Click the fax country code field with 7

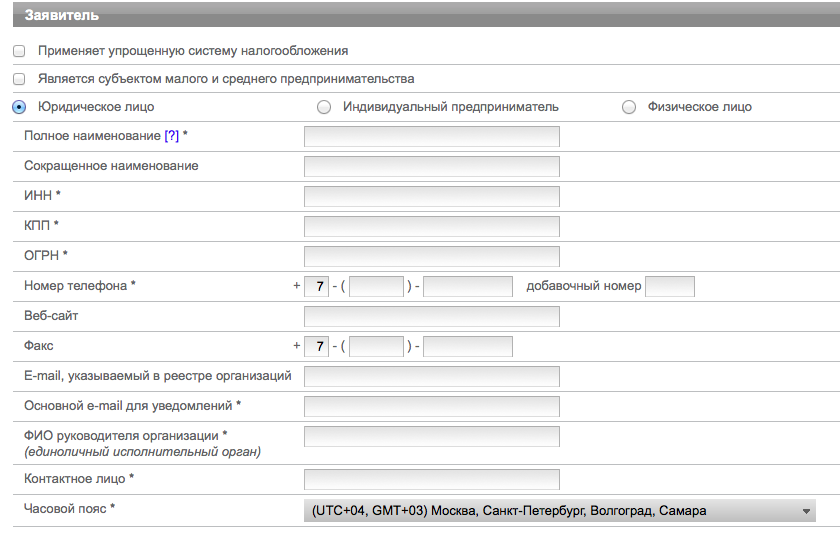[317, 347]
